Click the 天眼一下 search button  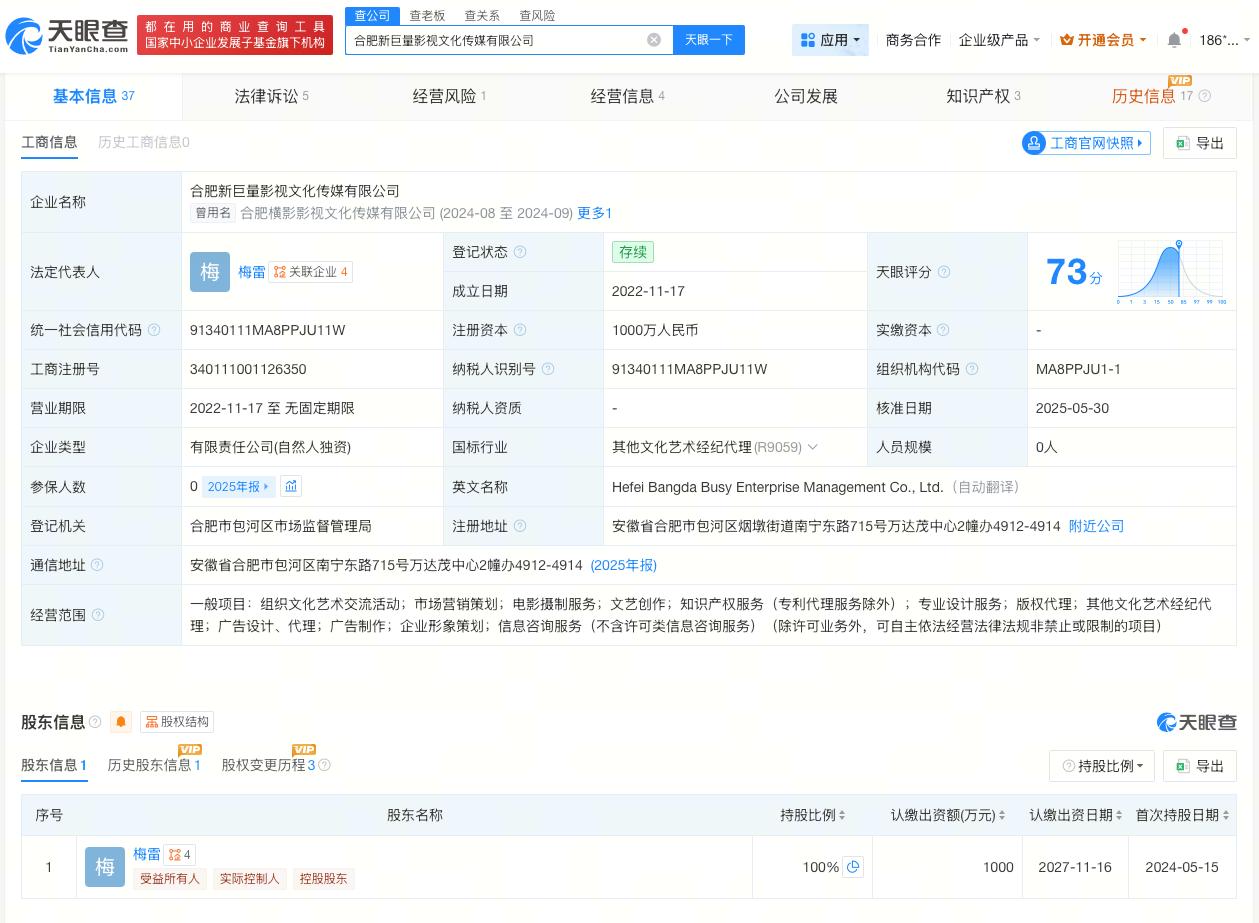coord(709,40)
